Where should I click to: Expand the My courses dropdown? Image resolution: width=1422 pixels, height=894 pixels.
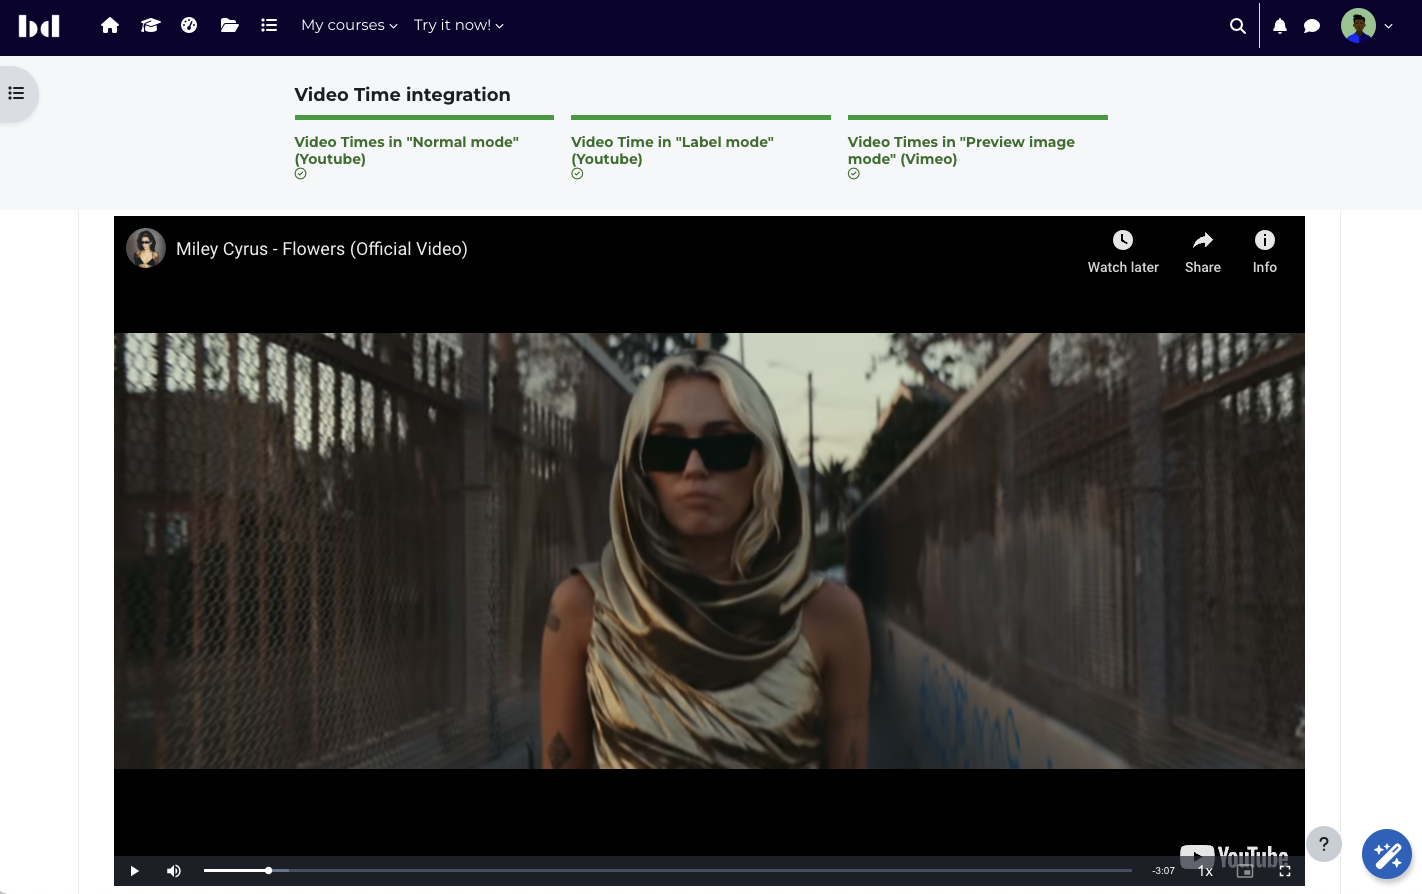[349, 25]
